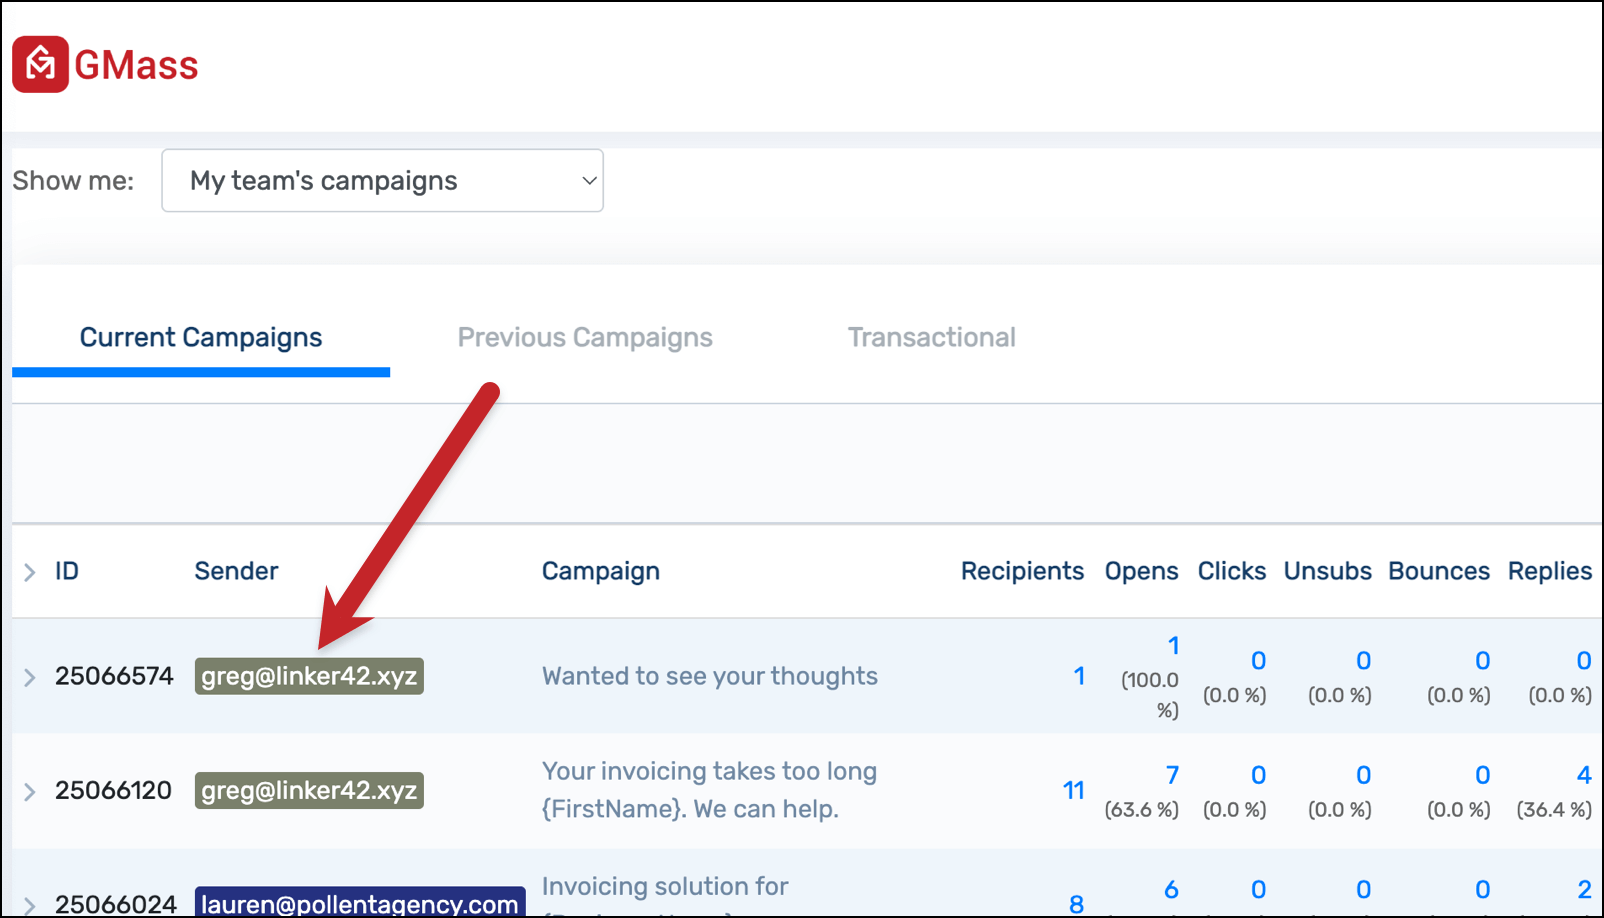Sort by the Clicks column header
1604x918 pixels.
pyautogui.click(x=1232, y=571)
